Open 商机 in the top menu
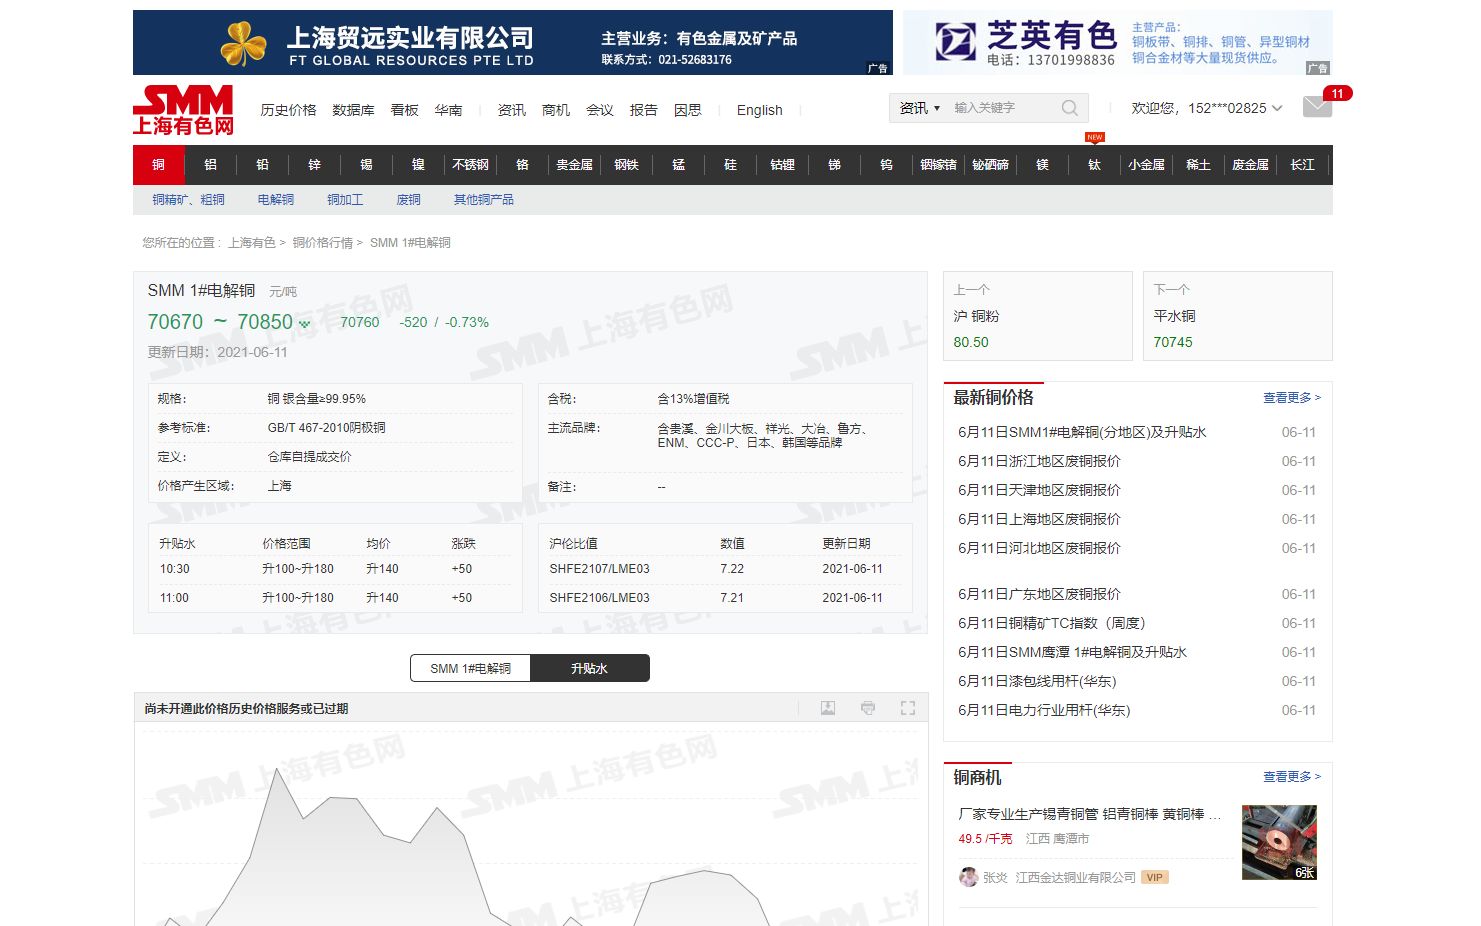Screen dimensions: 1481x926 coord(556,110)
